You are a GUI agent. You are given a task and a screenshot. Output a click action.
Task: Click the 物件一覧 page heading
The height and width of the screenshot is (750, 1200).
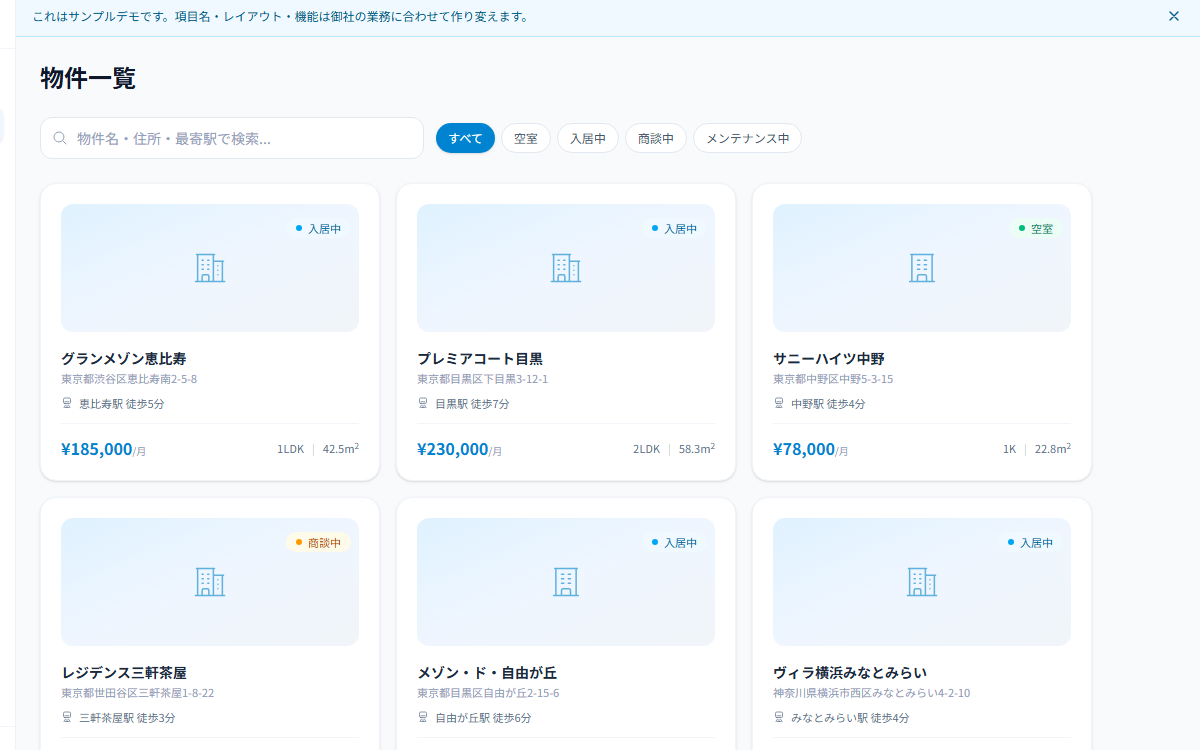tap(88, 78)
